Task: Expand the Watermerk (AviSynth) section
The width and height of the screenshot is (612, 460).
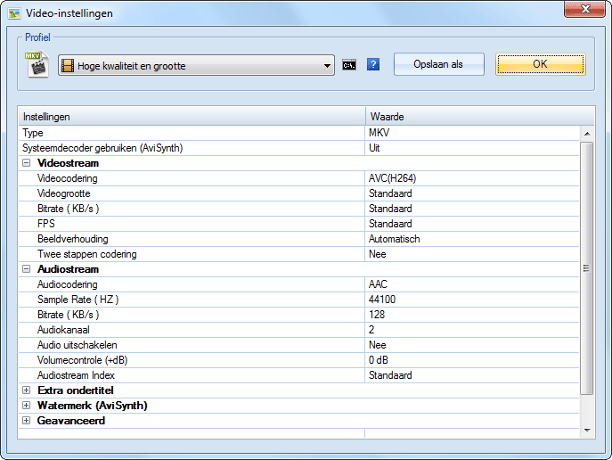Action: 26,405
